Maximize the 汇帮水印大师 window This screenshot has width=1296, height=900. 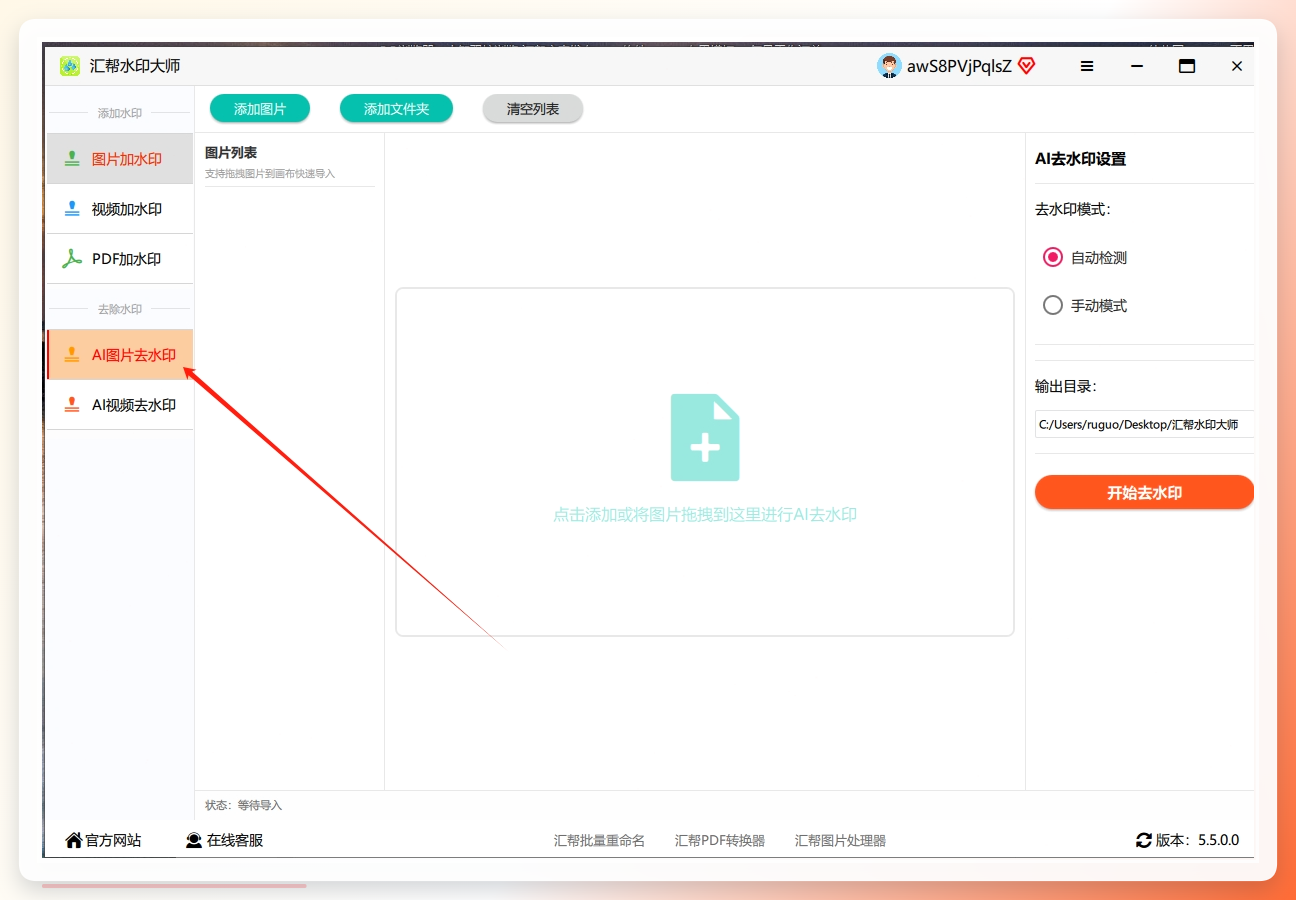[x=1187, y=66]
